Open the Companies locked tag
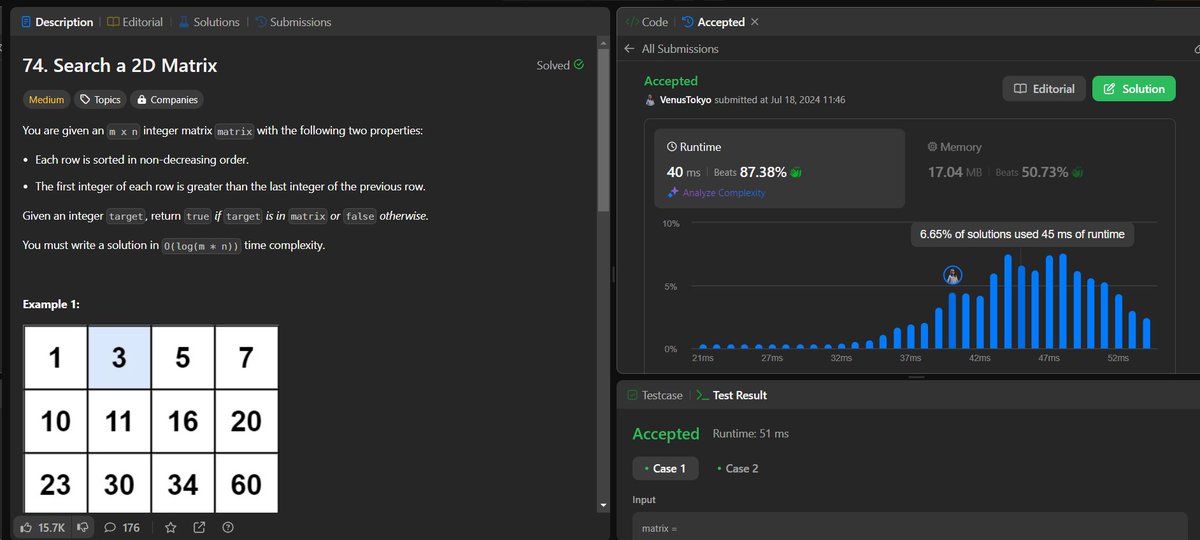 pos(167,99)
